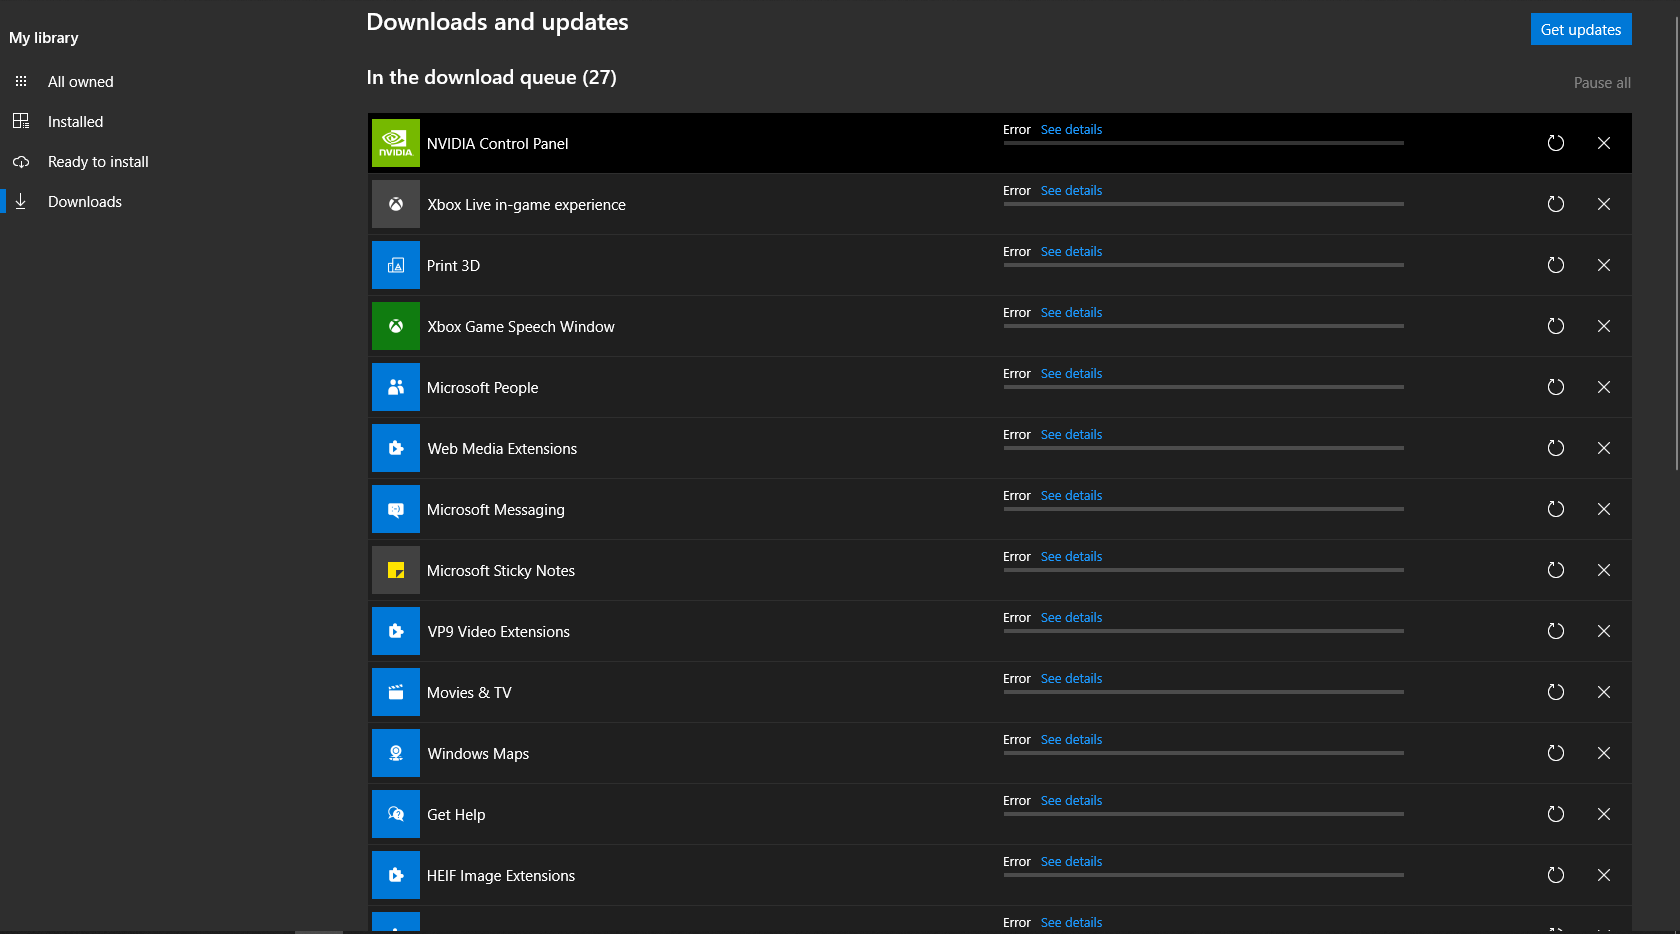Cancel the Windows Maps download
This screenshot has height=934, width=1680.
1604,753
